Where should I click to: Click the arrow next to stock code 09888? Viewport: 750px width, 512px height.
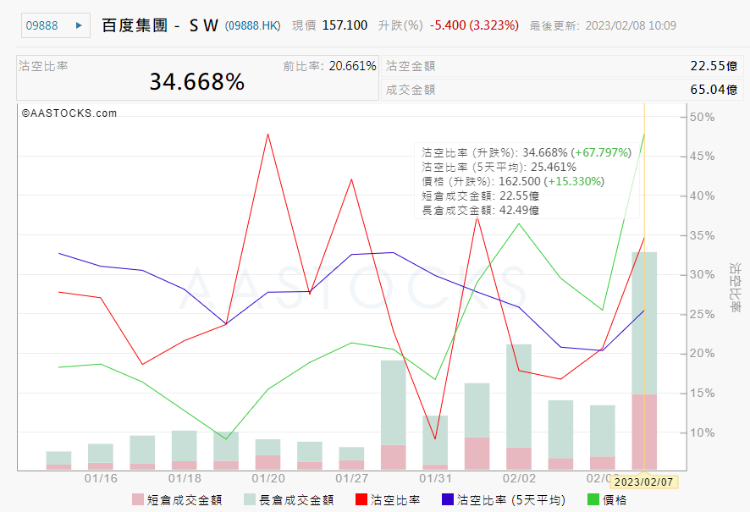click(79, 25)
